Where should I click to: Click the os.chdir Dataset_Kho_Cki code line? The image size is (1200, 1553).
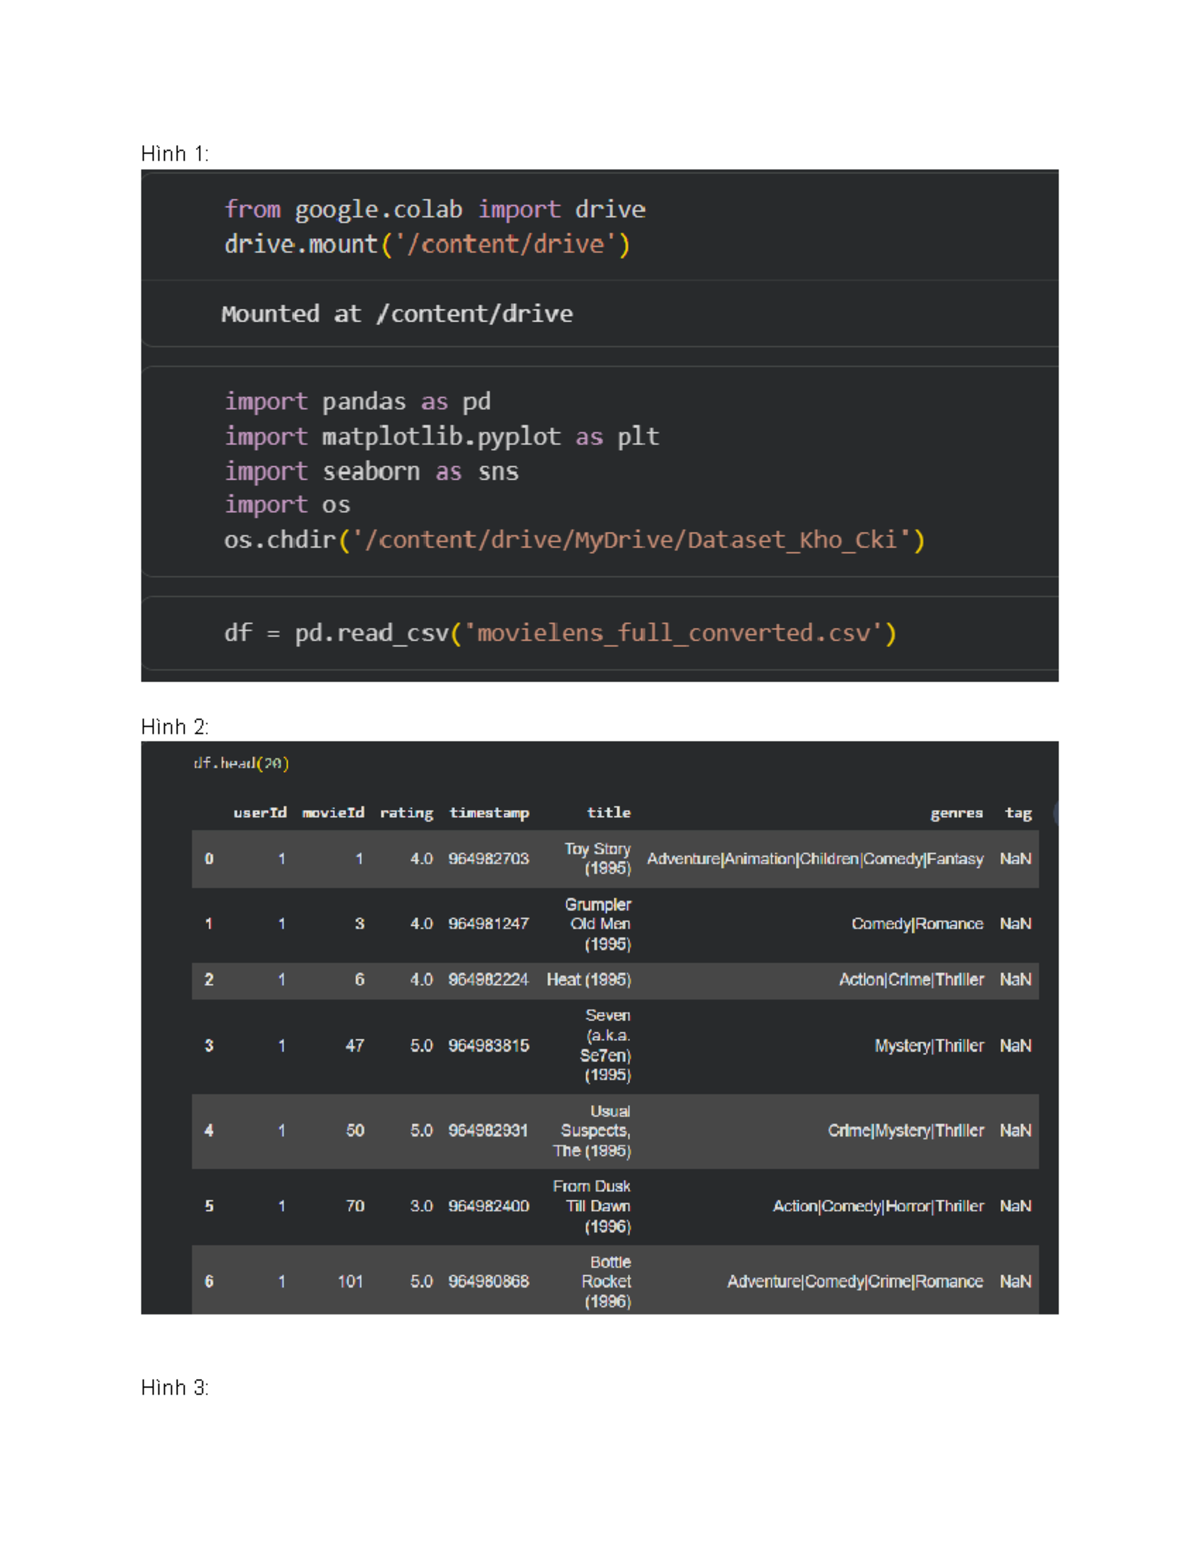coord(575,541)
